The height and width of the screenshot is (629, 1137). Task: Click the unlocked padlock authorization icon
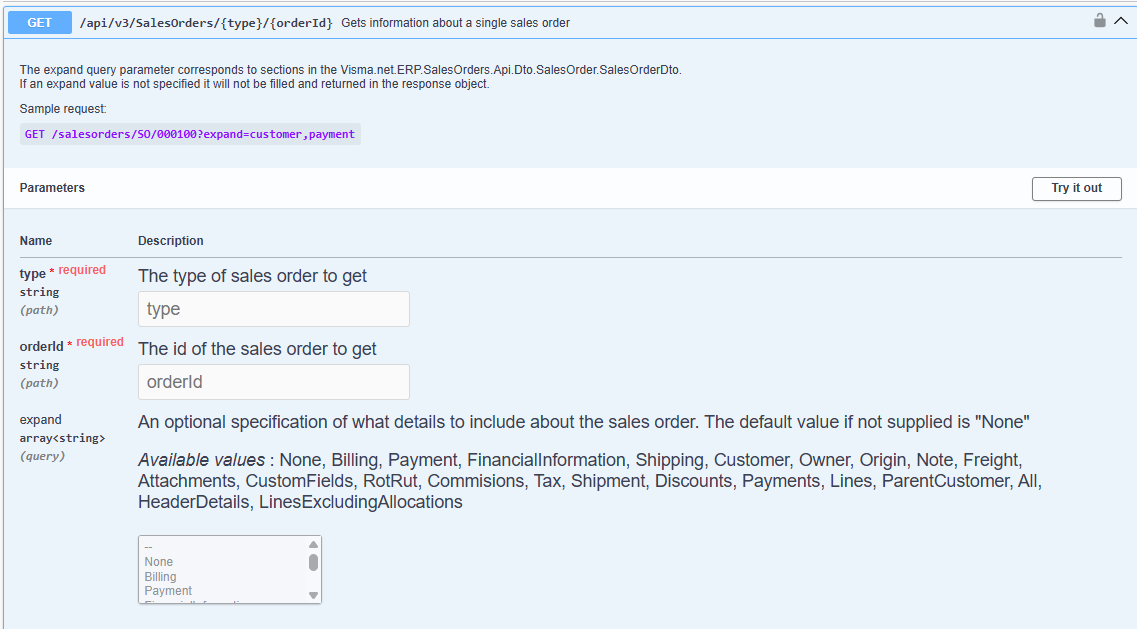(1100, 21)
